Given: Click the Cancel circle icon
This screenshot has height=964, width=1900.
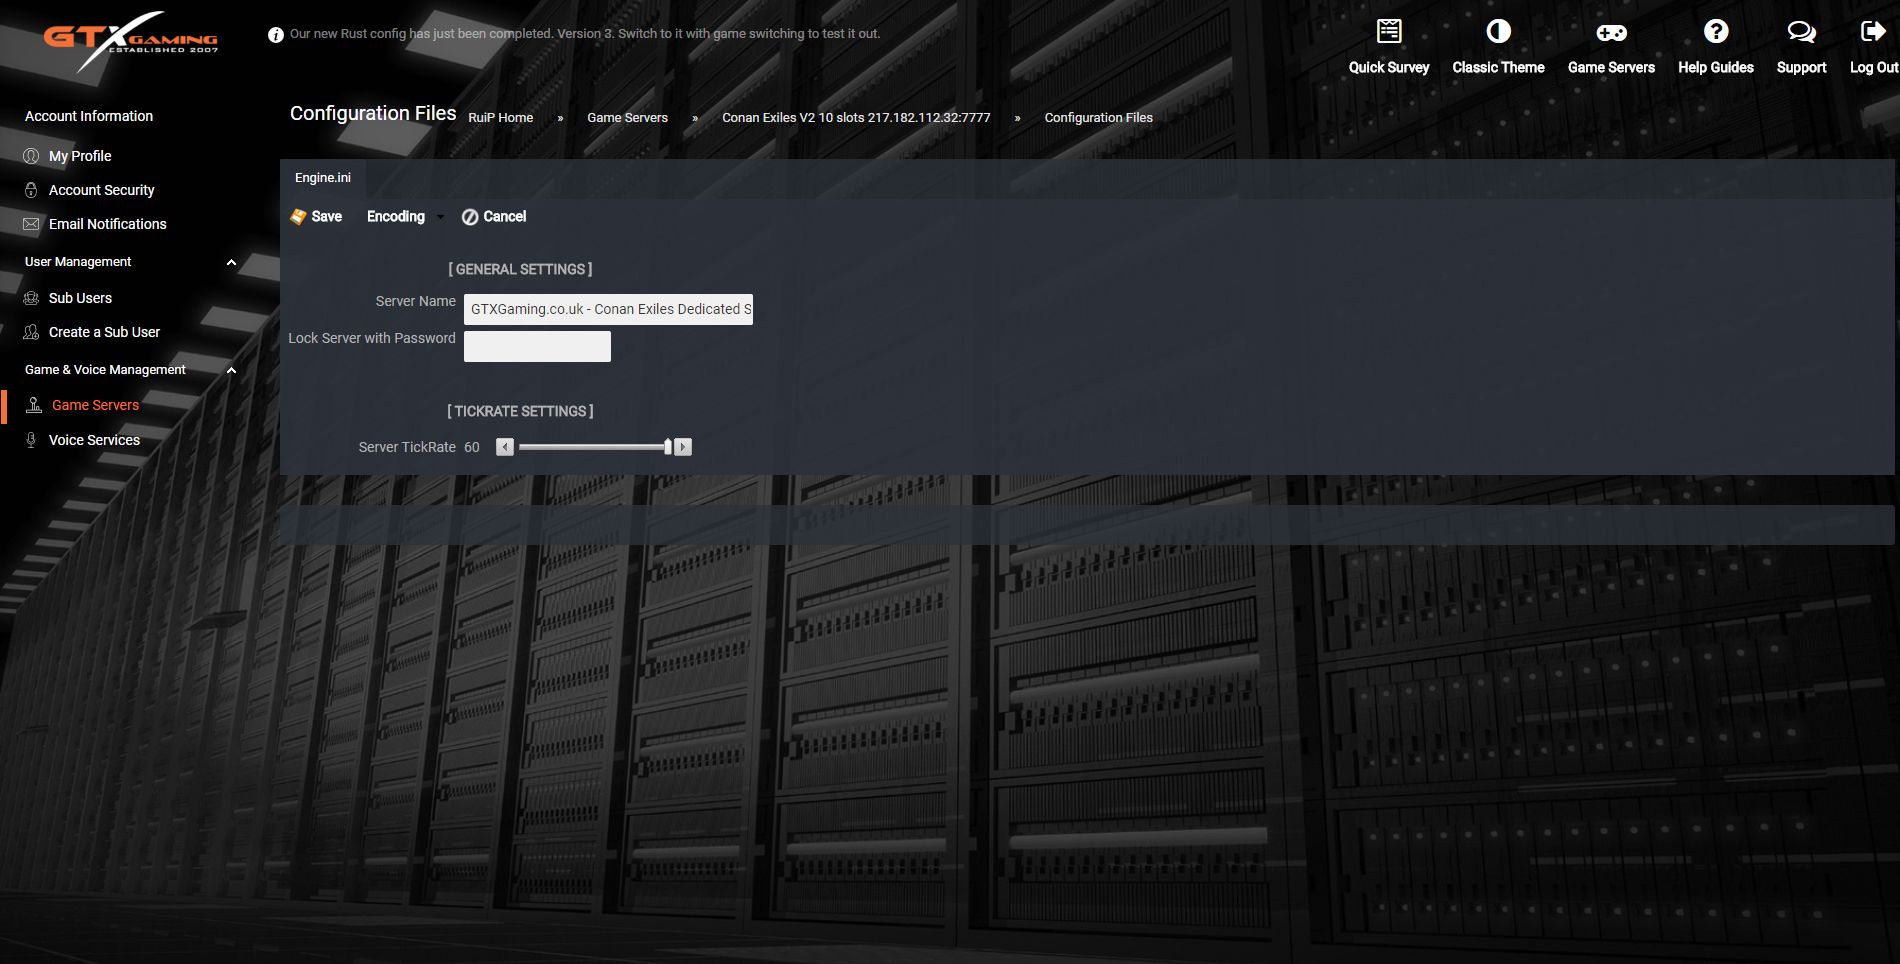Looking at the screenshot, I should (x=470, y=217).
